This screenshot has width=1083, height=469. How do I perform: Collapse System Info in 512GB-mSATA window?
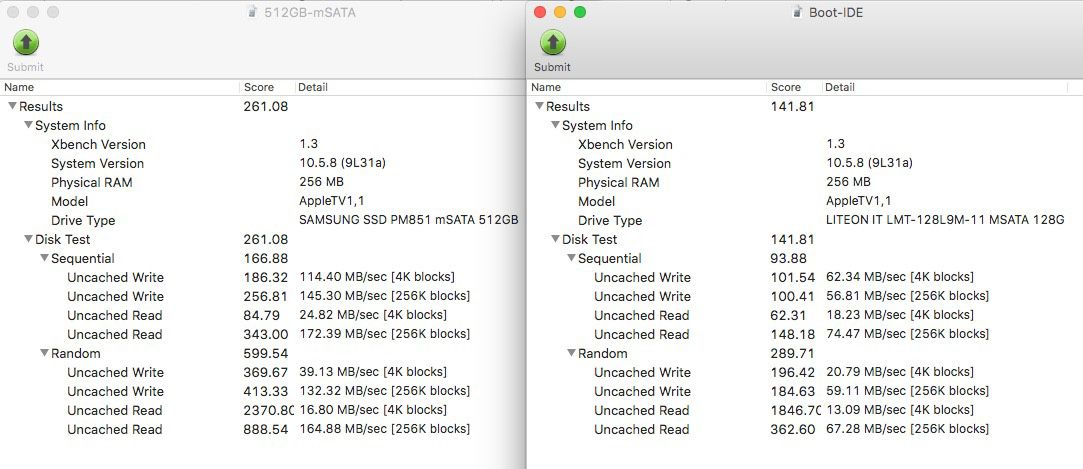pyautogui.click(x=28, y=125)
